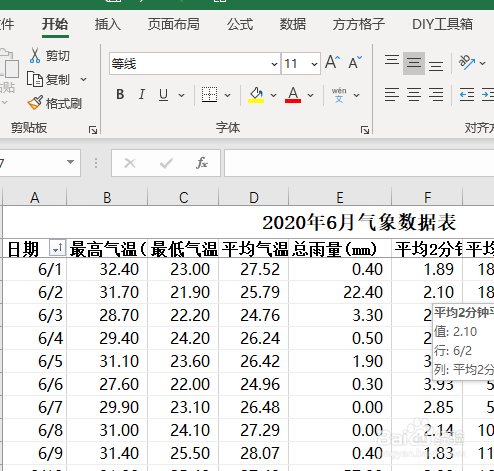Decrease indent icon

tap(467, 95)
